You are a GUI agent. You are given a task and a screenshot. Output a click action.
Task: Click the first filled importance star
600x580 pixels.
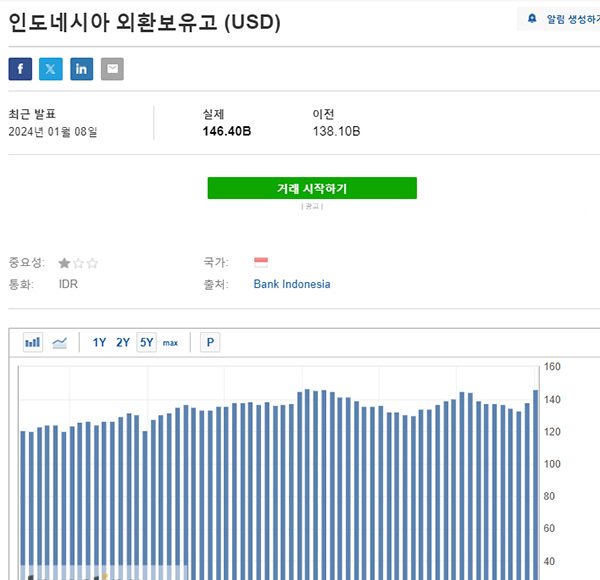[x=65, y=263]
